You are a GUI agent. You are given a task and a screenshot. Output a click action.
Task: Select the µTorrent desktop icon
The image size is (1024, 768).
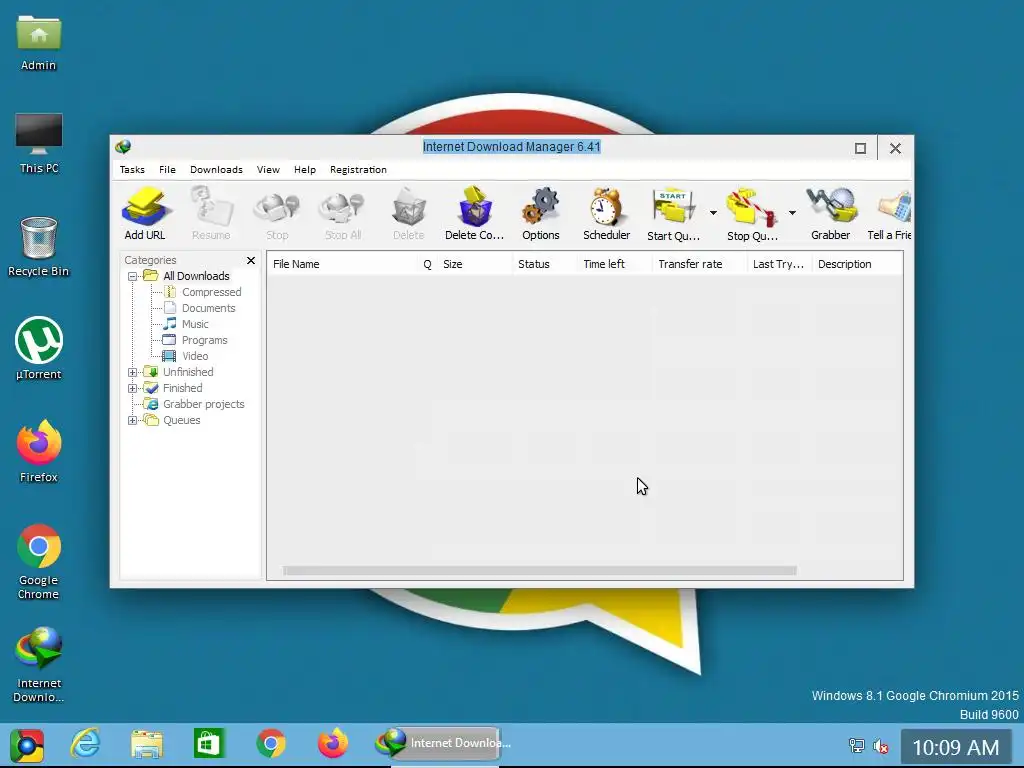tap(39, 349)
